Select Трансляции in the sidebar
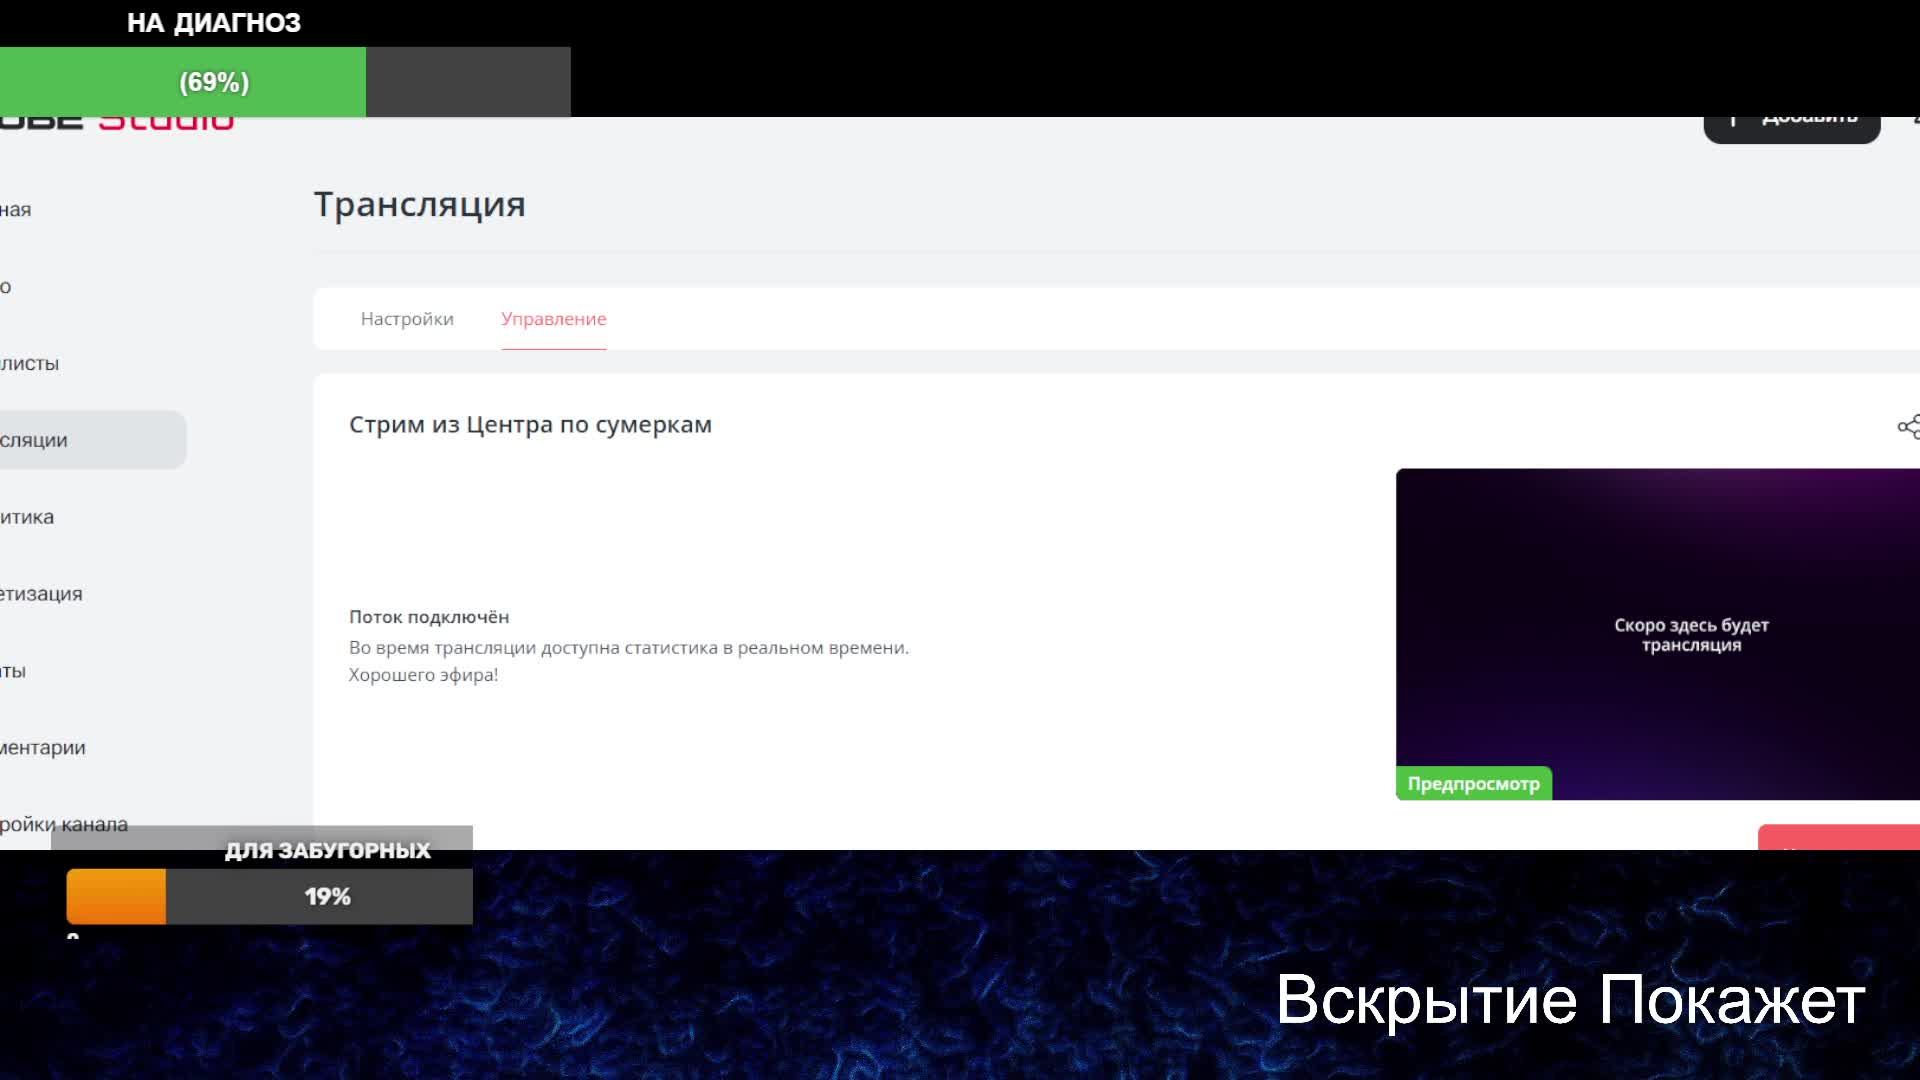This screenshot has height=1080, width=1920. 35,440
